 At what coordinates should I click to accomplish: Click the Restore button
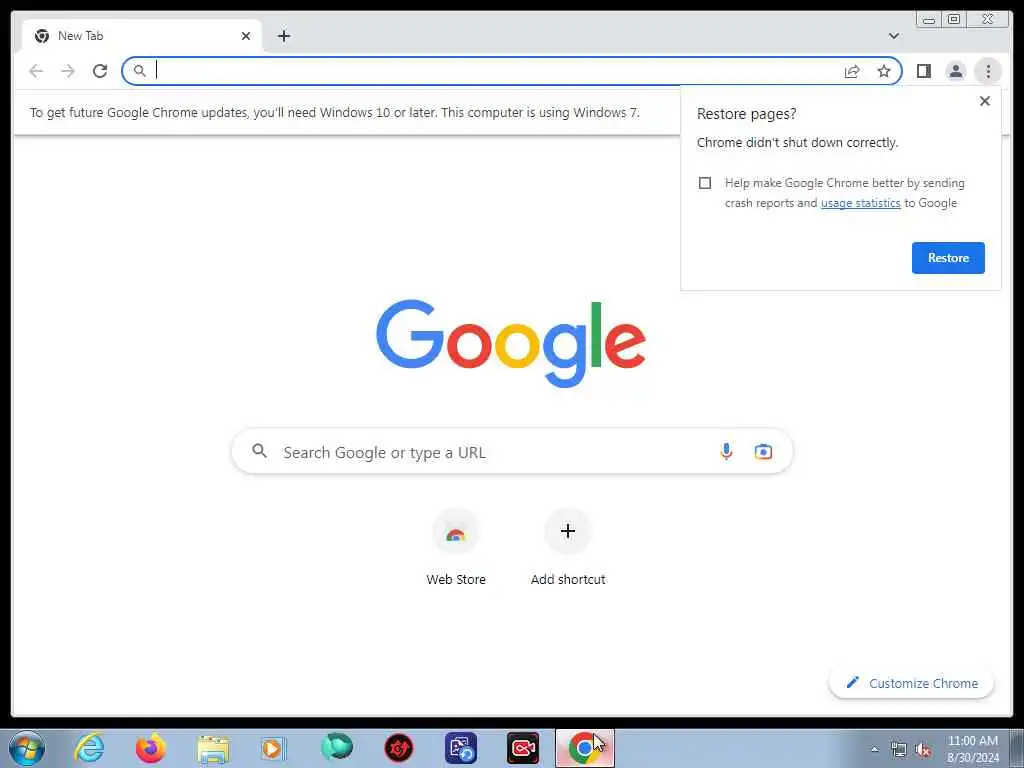tap(948, 257)
